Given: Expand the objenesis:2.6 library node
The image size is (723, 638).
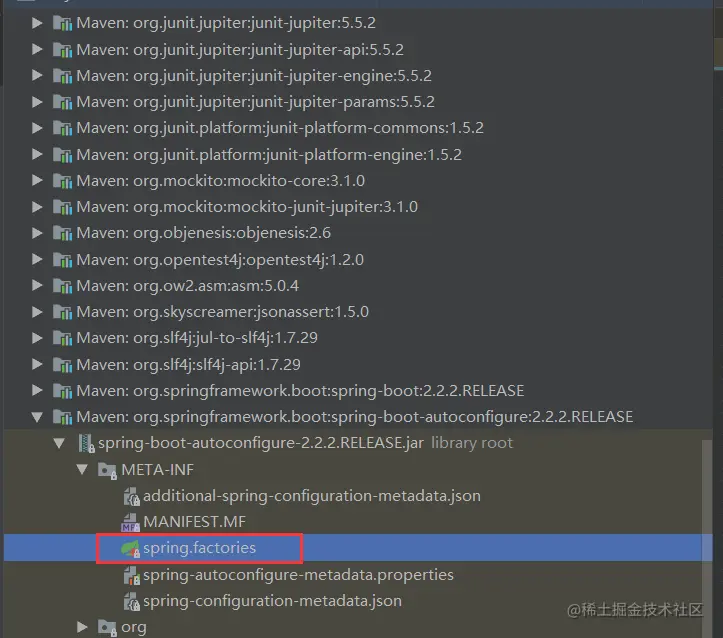Looking at the screenshot, I should (37, 233).
